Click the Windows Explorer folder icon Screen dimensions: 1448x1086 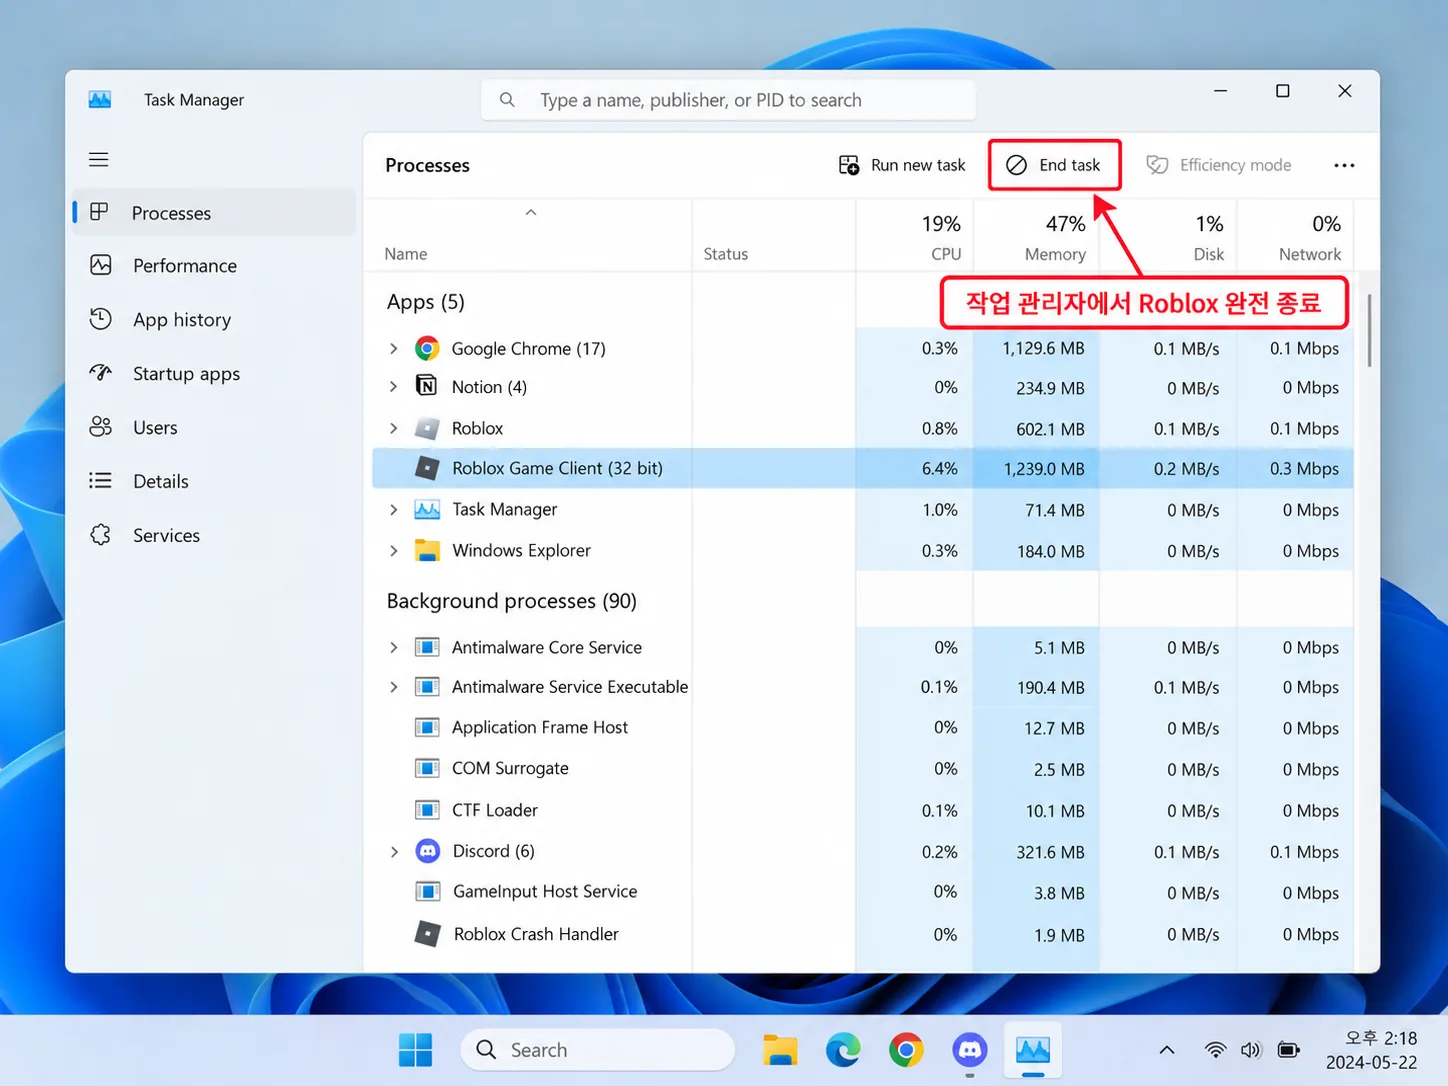427,550
